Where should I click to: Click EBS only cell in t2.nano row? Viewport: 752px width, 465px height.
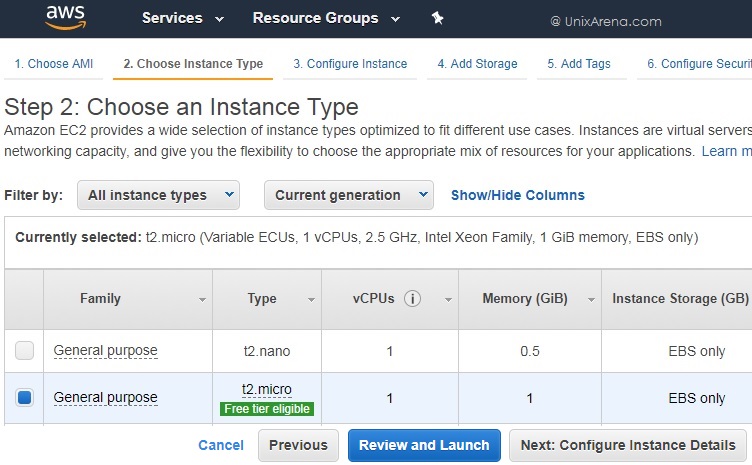point(696,351)
